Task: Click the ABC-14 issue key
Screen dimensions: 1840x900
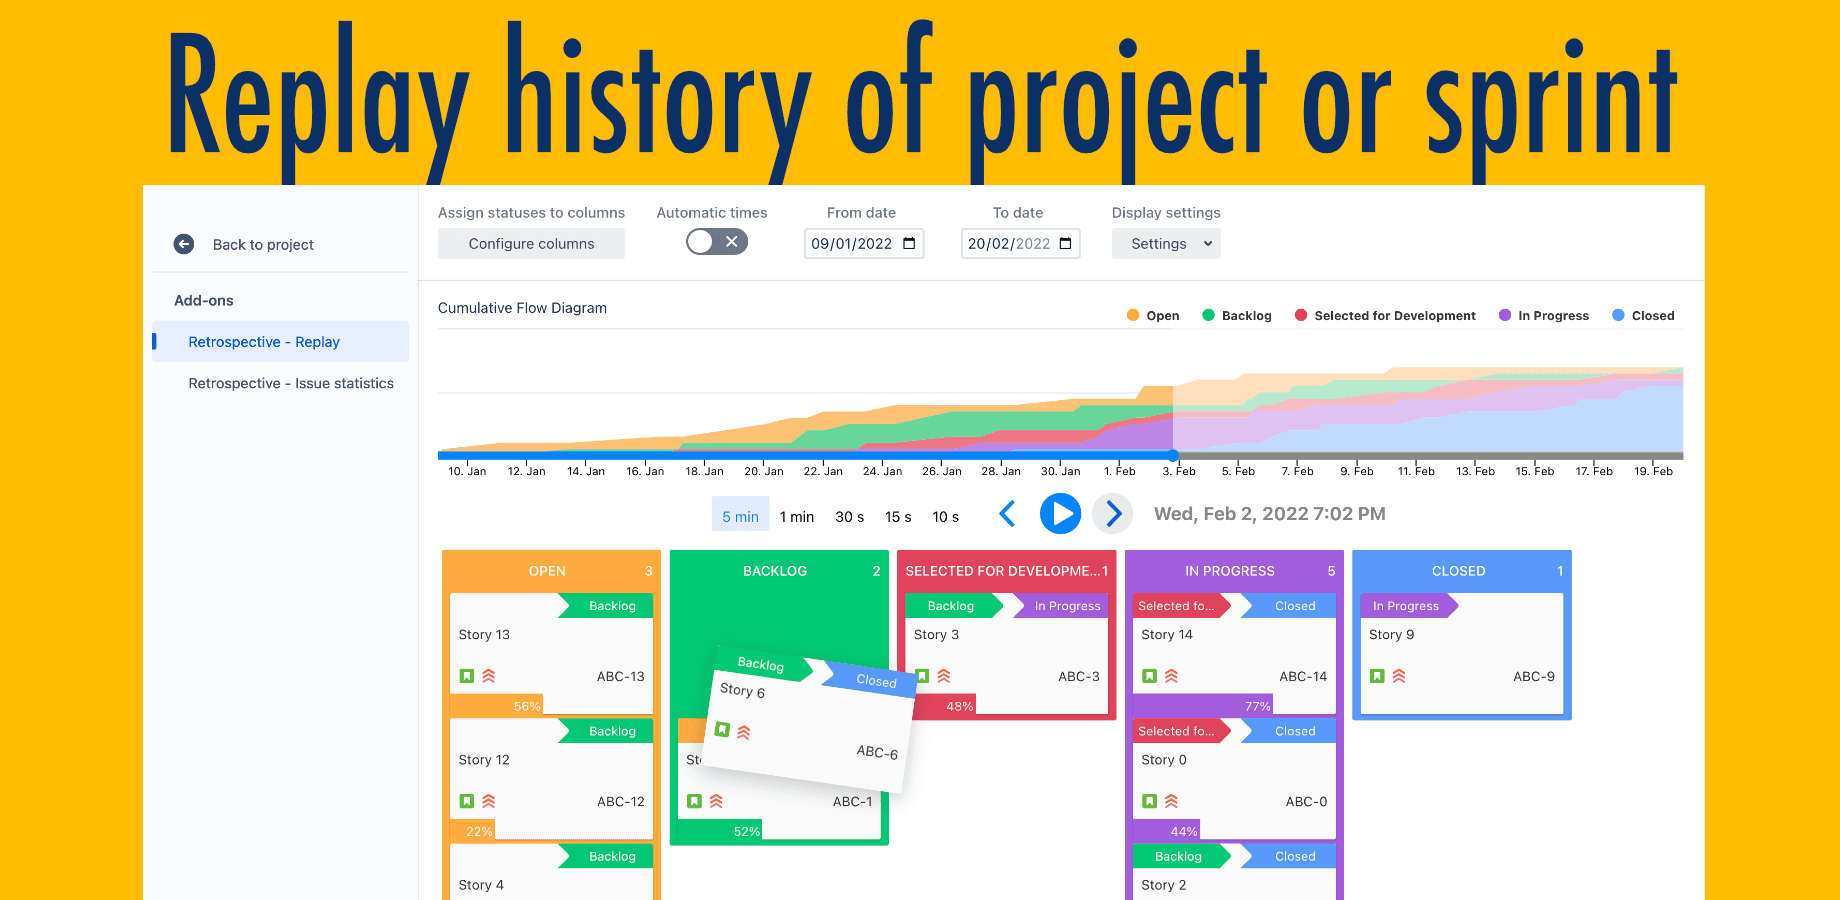Action: coord(1303,676)
